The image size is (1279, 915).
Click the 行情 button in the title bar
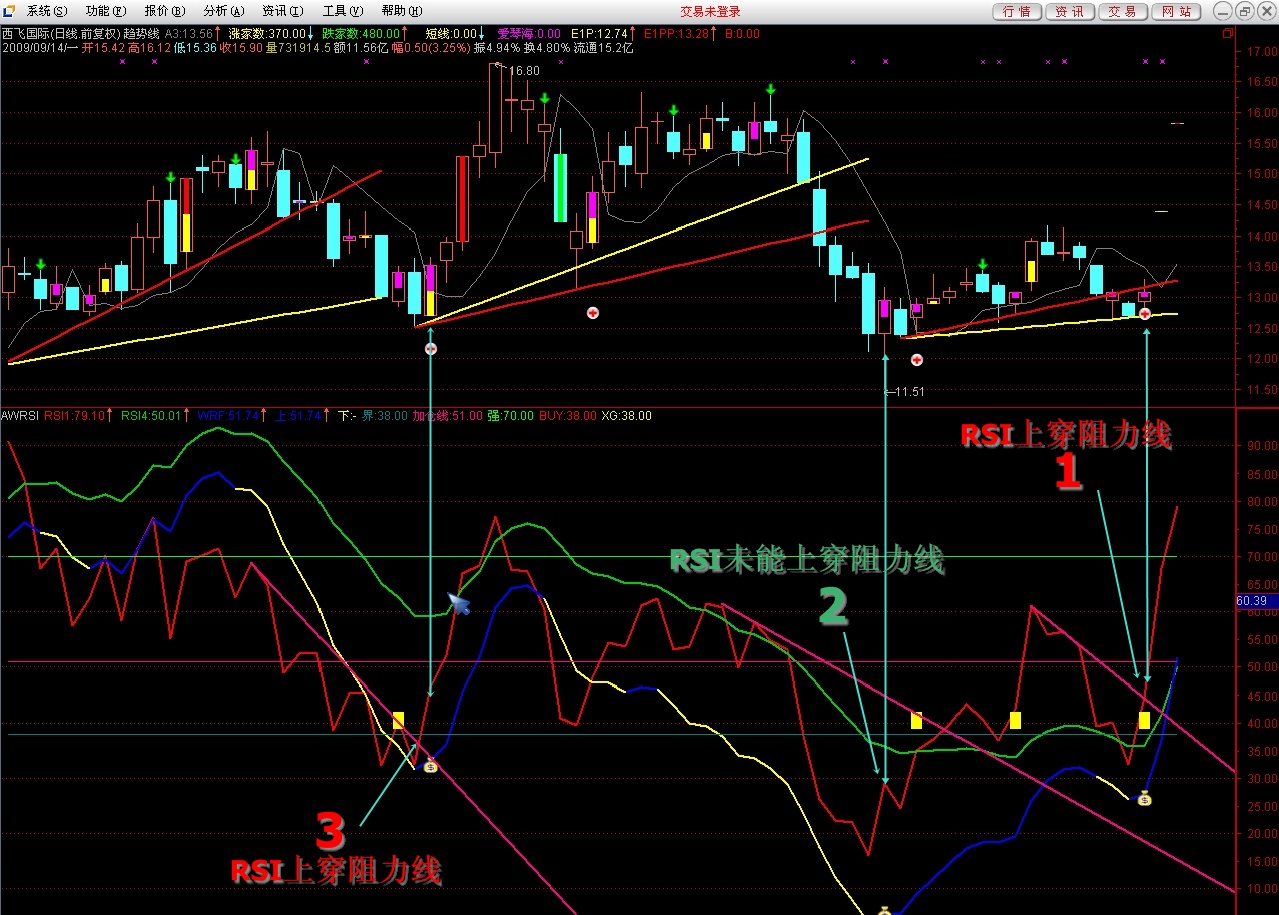pos(1017,11)
